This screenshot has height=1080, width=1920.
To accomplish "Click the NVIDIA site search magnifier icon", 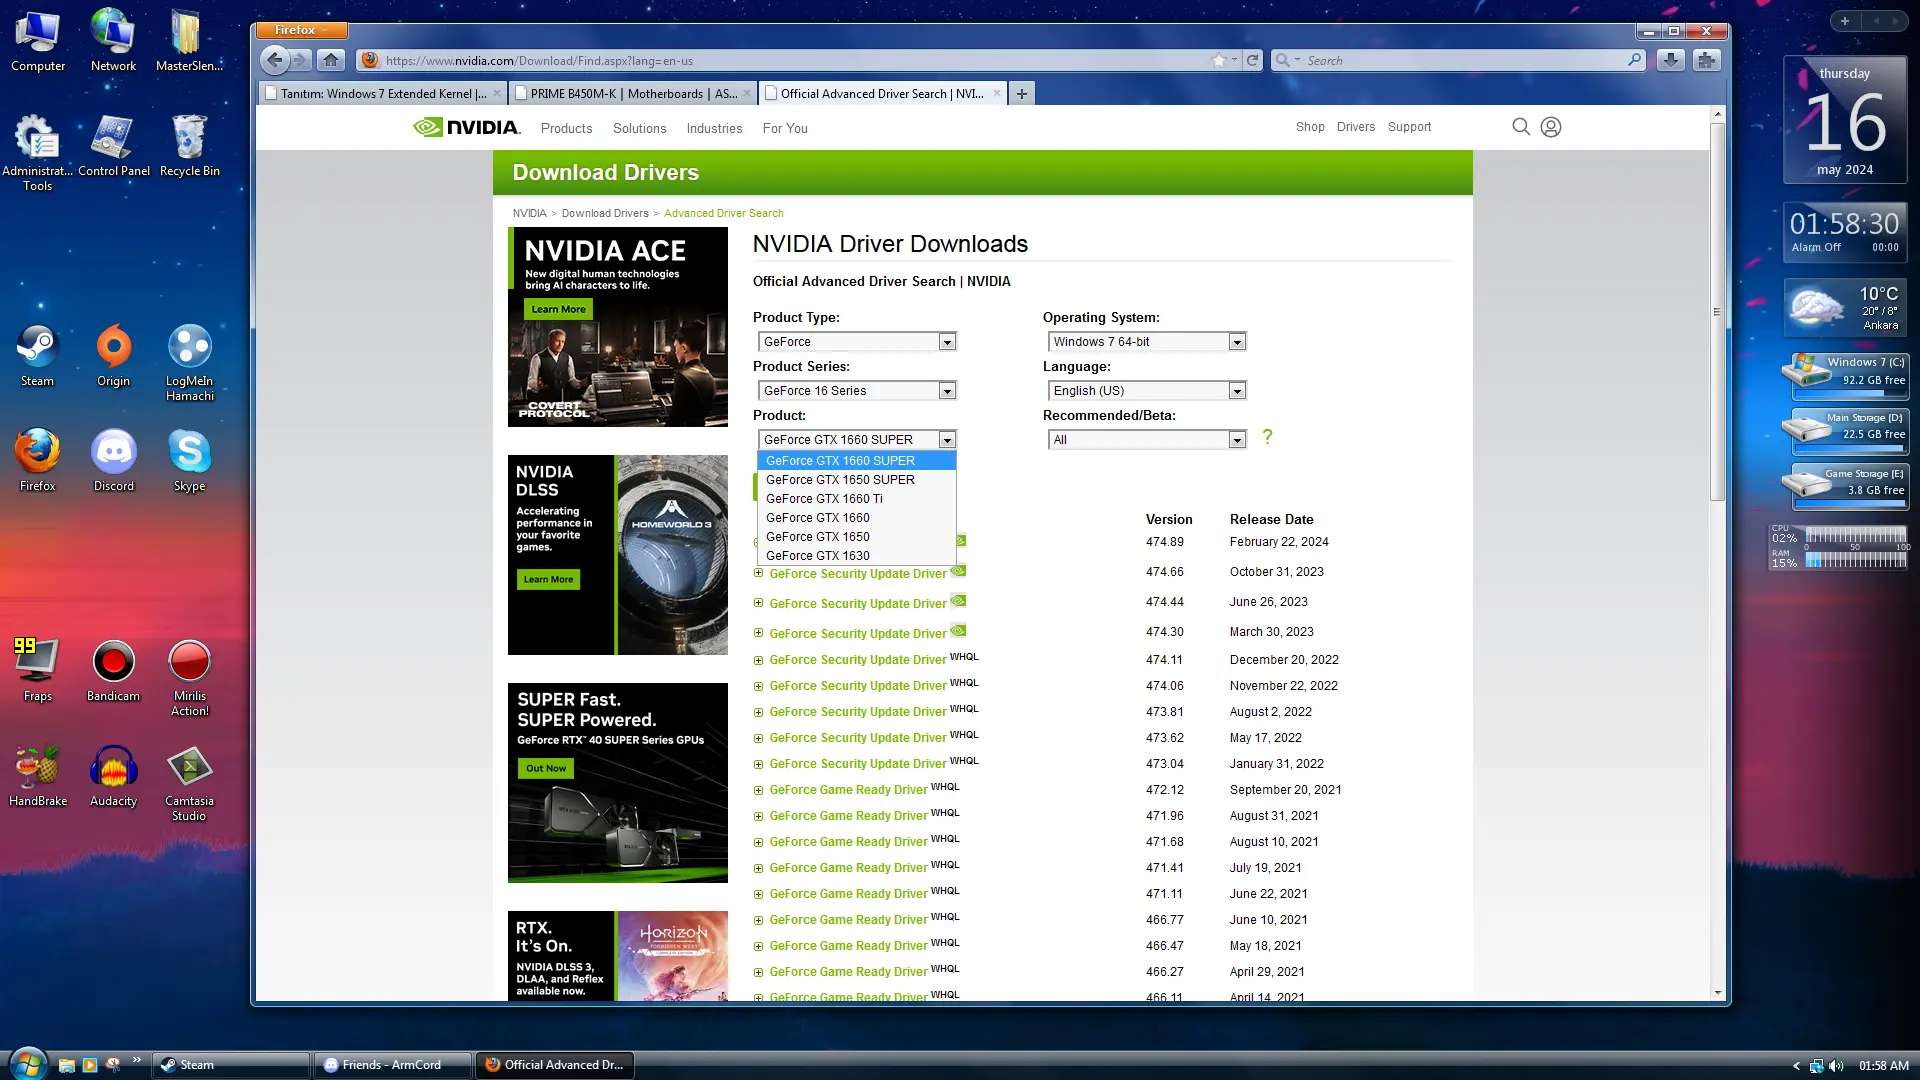I will 1521,127.
